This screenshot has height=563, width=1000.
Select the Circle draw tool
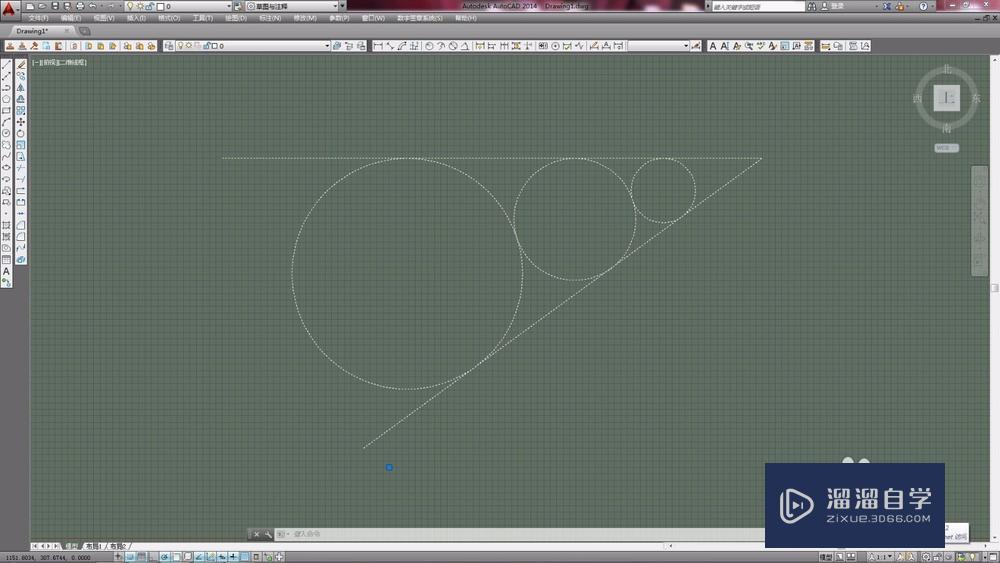6,133
